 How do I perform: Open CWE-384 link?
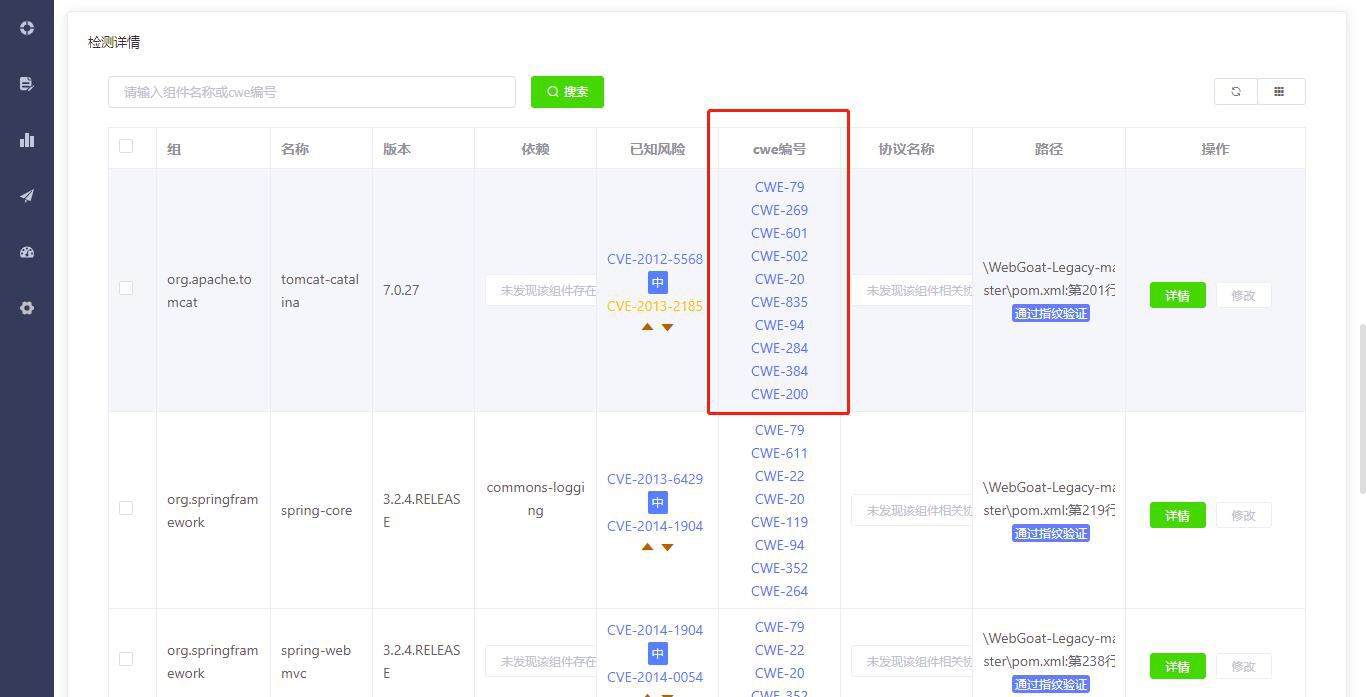point(779,371)
